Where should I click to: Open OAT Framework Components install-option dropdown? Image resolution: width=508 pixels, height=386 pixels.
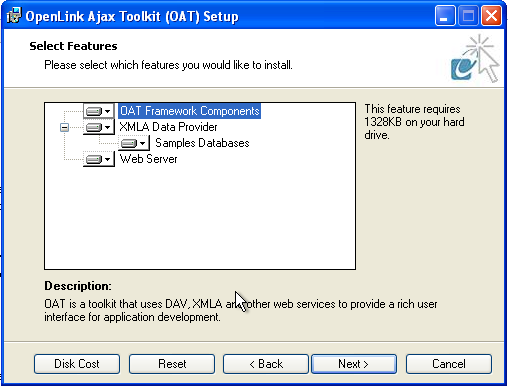pos(99,111)
